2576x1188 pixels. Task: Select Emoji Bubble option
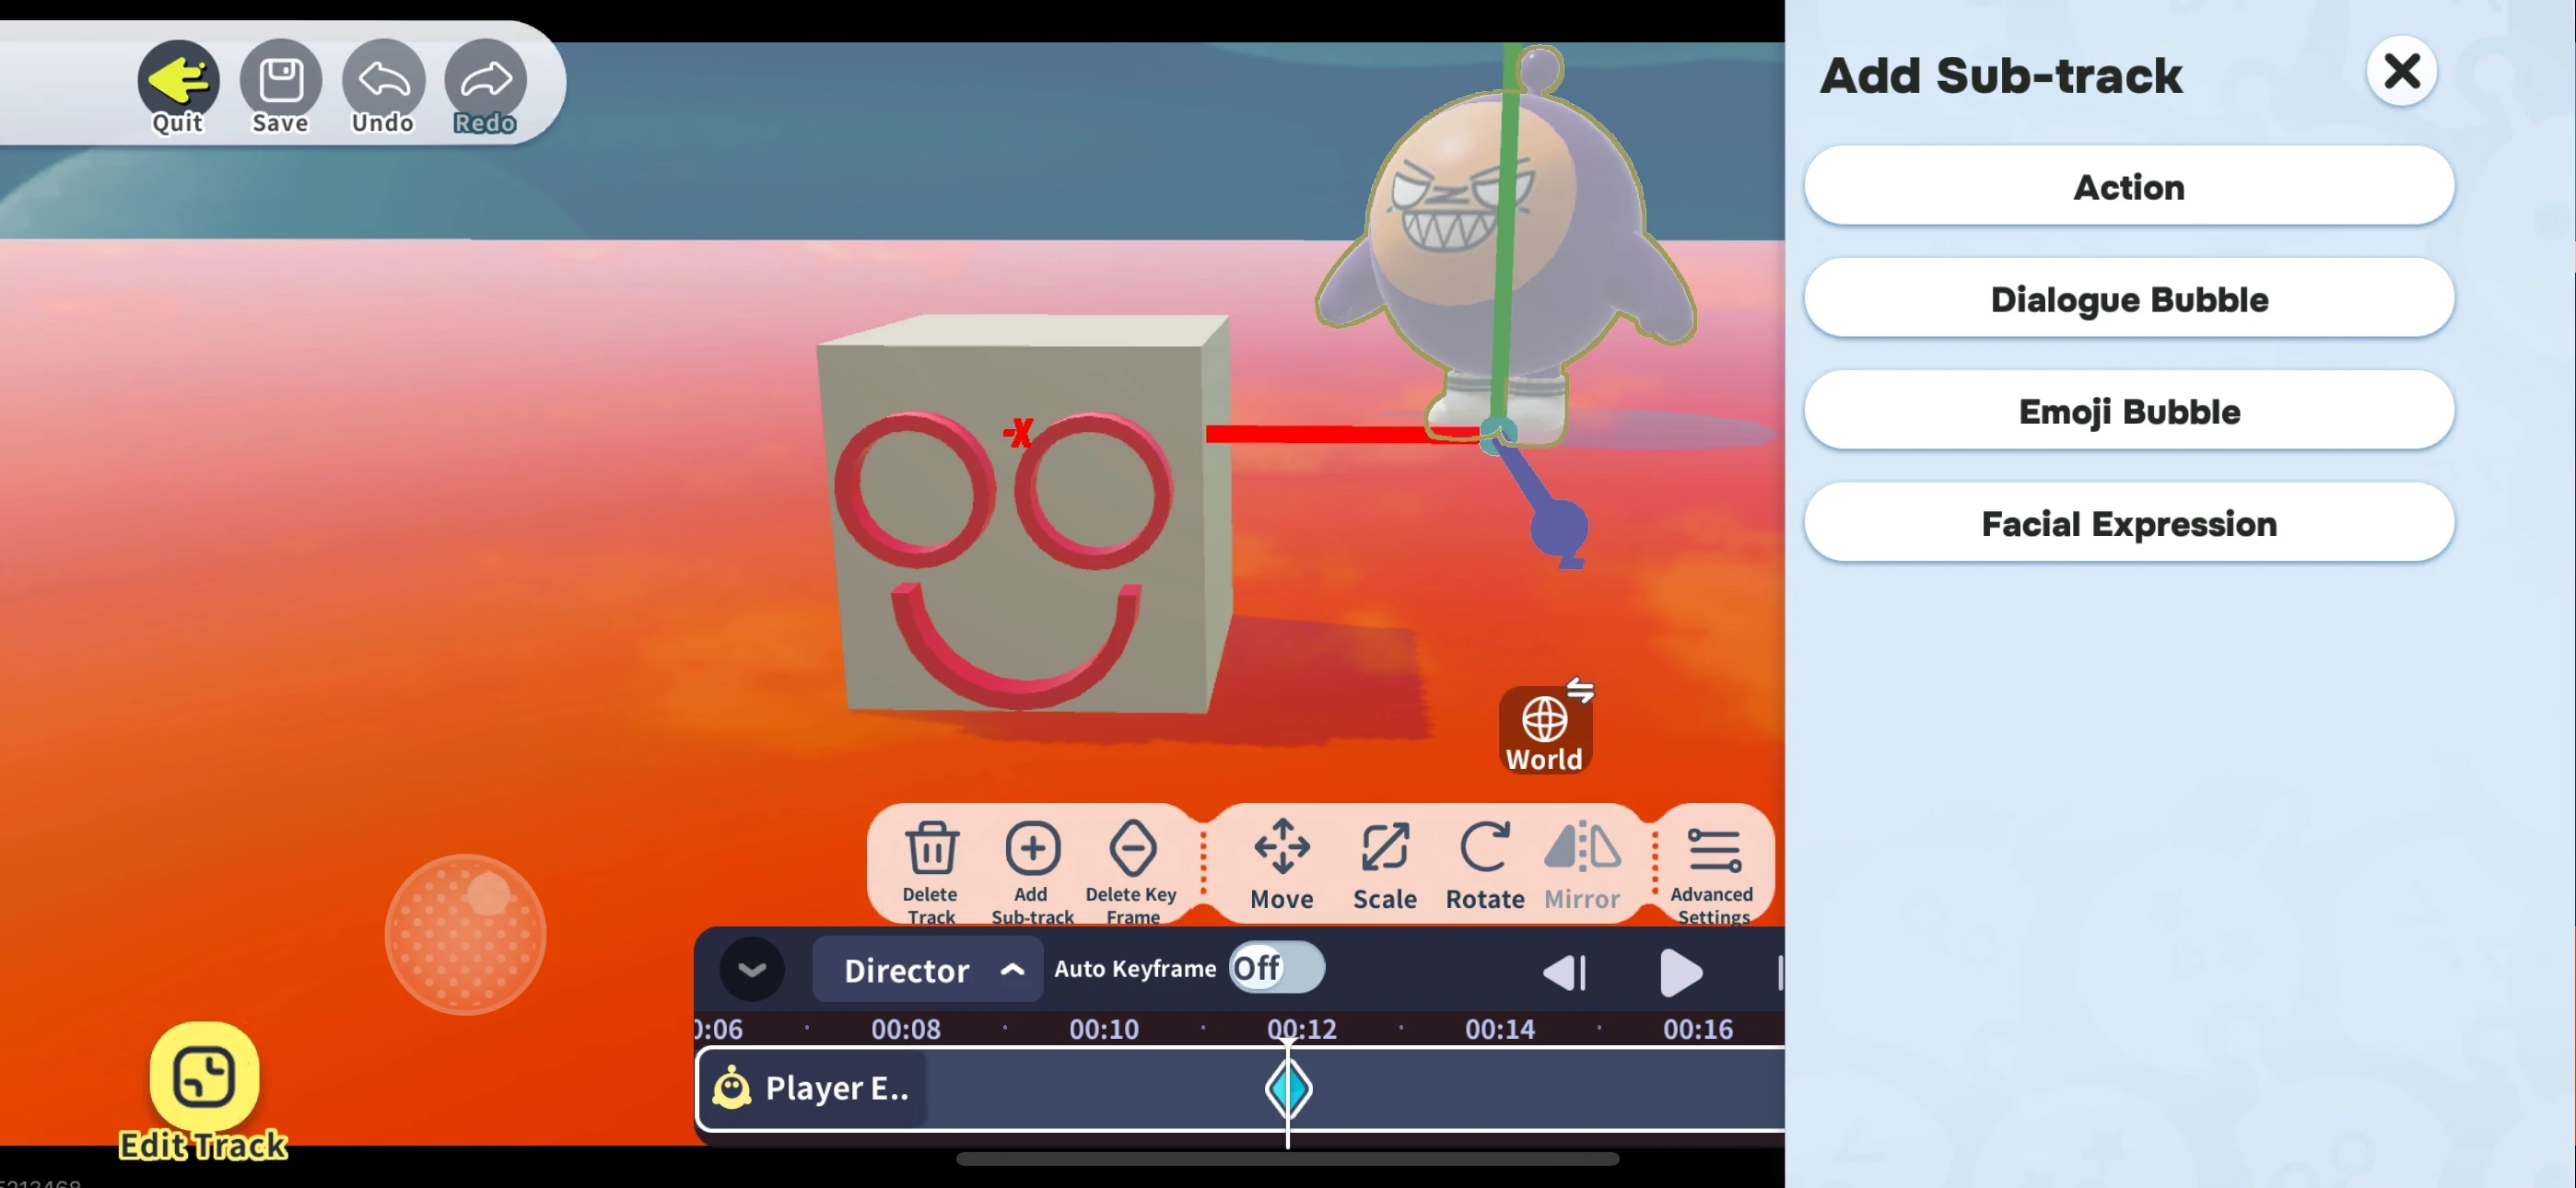coord(2128,411)
